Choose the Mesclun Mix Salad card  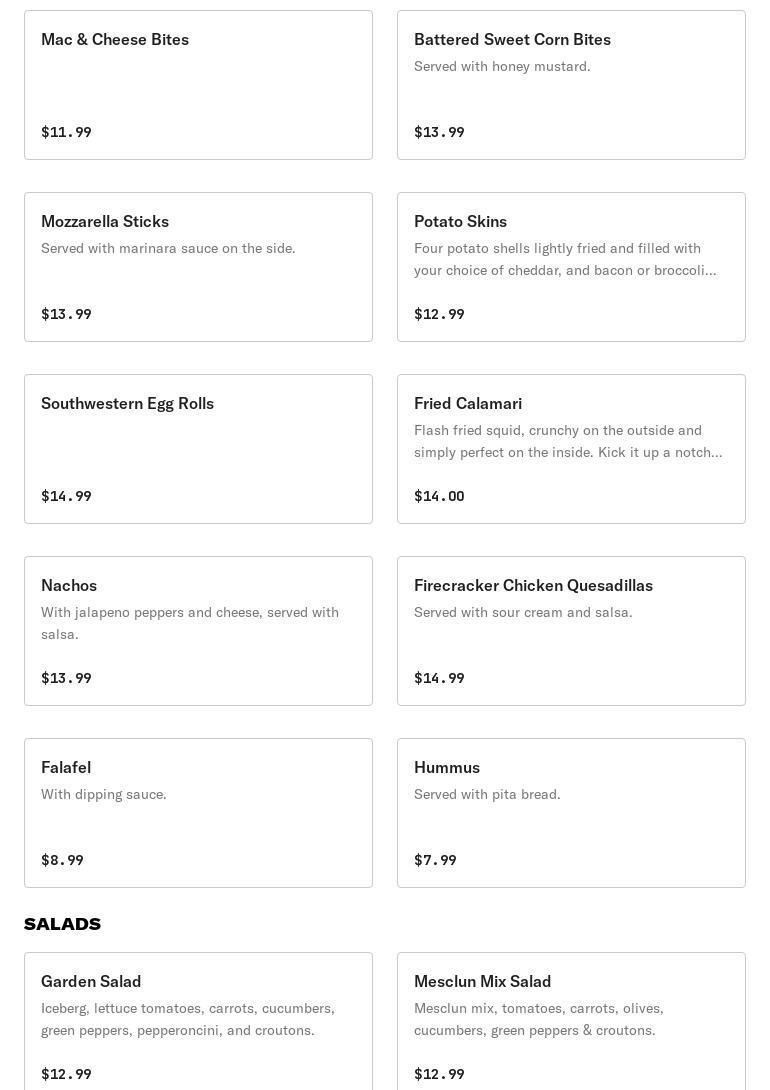click(x=571, y=1022)
